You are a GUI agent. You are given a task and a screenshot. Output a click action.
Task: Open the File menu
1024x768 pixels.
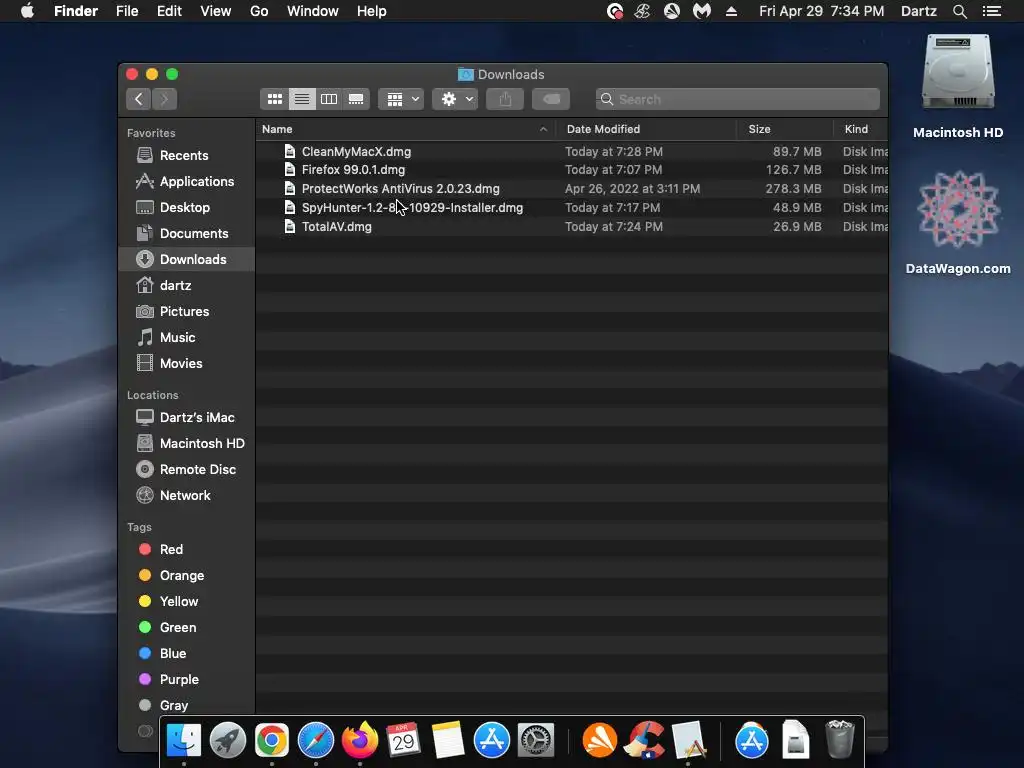click(127, 11)
